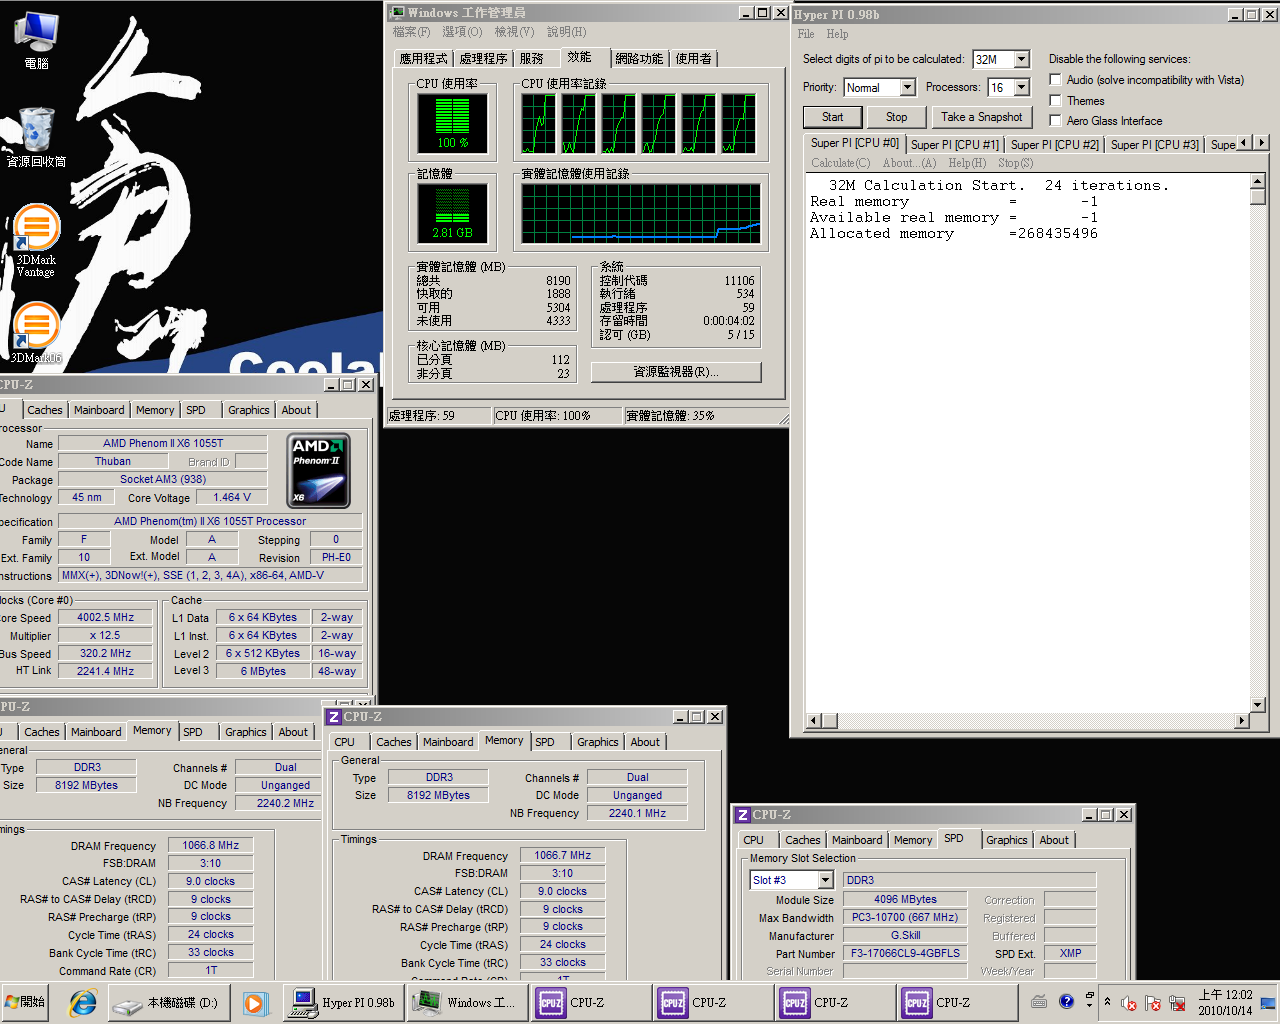Open the Slot #3 memory slot dropdown
Screen dimensions: 1280x1024
coord(825,880)
